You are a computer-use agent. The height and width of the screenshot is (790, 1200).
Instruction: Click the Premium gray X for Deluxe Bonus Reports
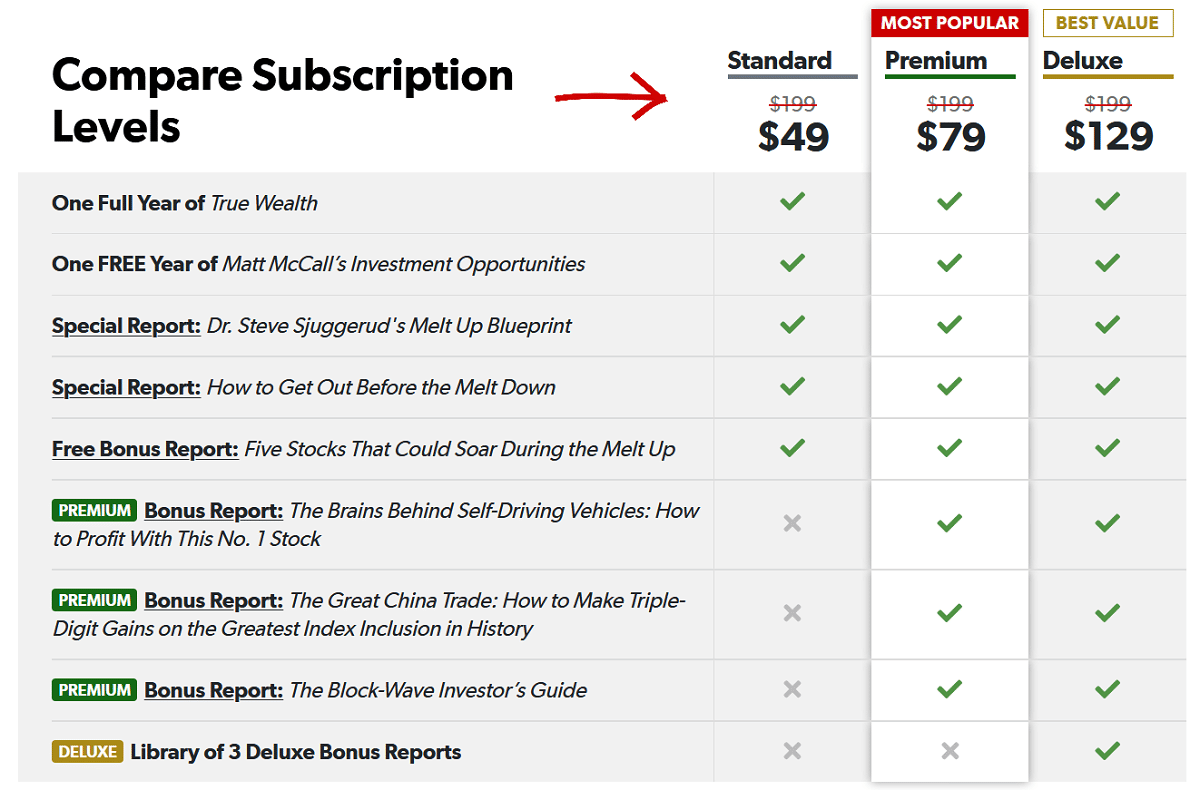950,750
